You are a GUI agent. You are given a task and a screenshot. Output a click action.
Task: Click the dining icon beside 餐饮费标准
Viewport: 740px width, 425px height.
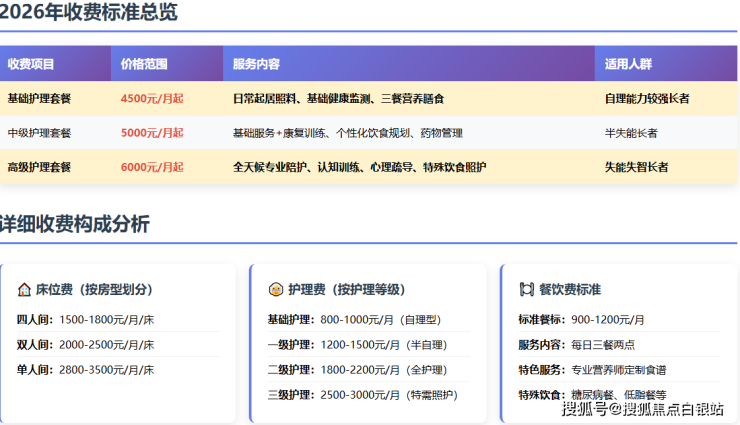526,289
